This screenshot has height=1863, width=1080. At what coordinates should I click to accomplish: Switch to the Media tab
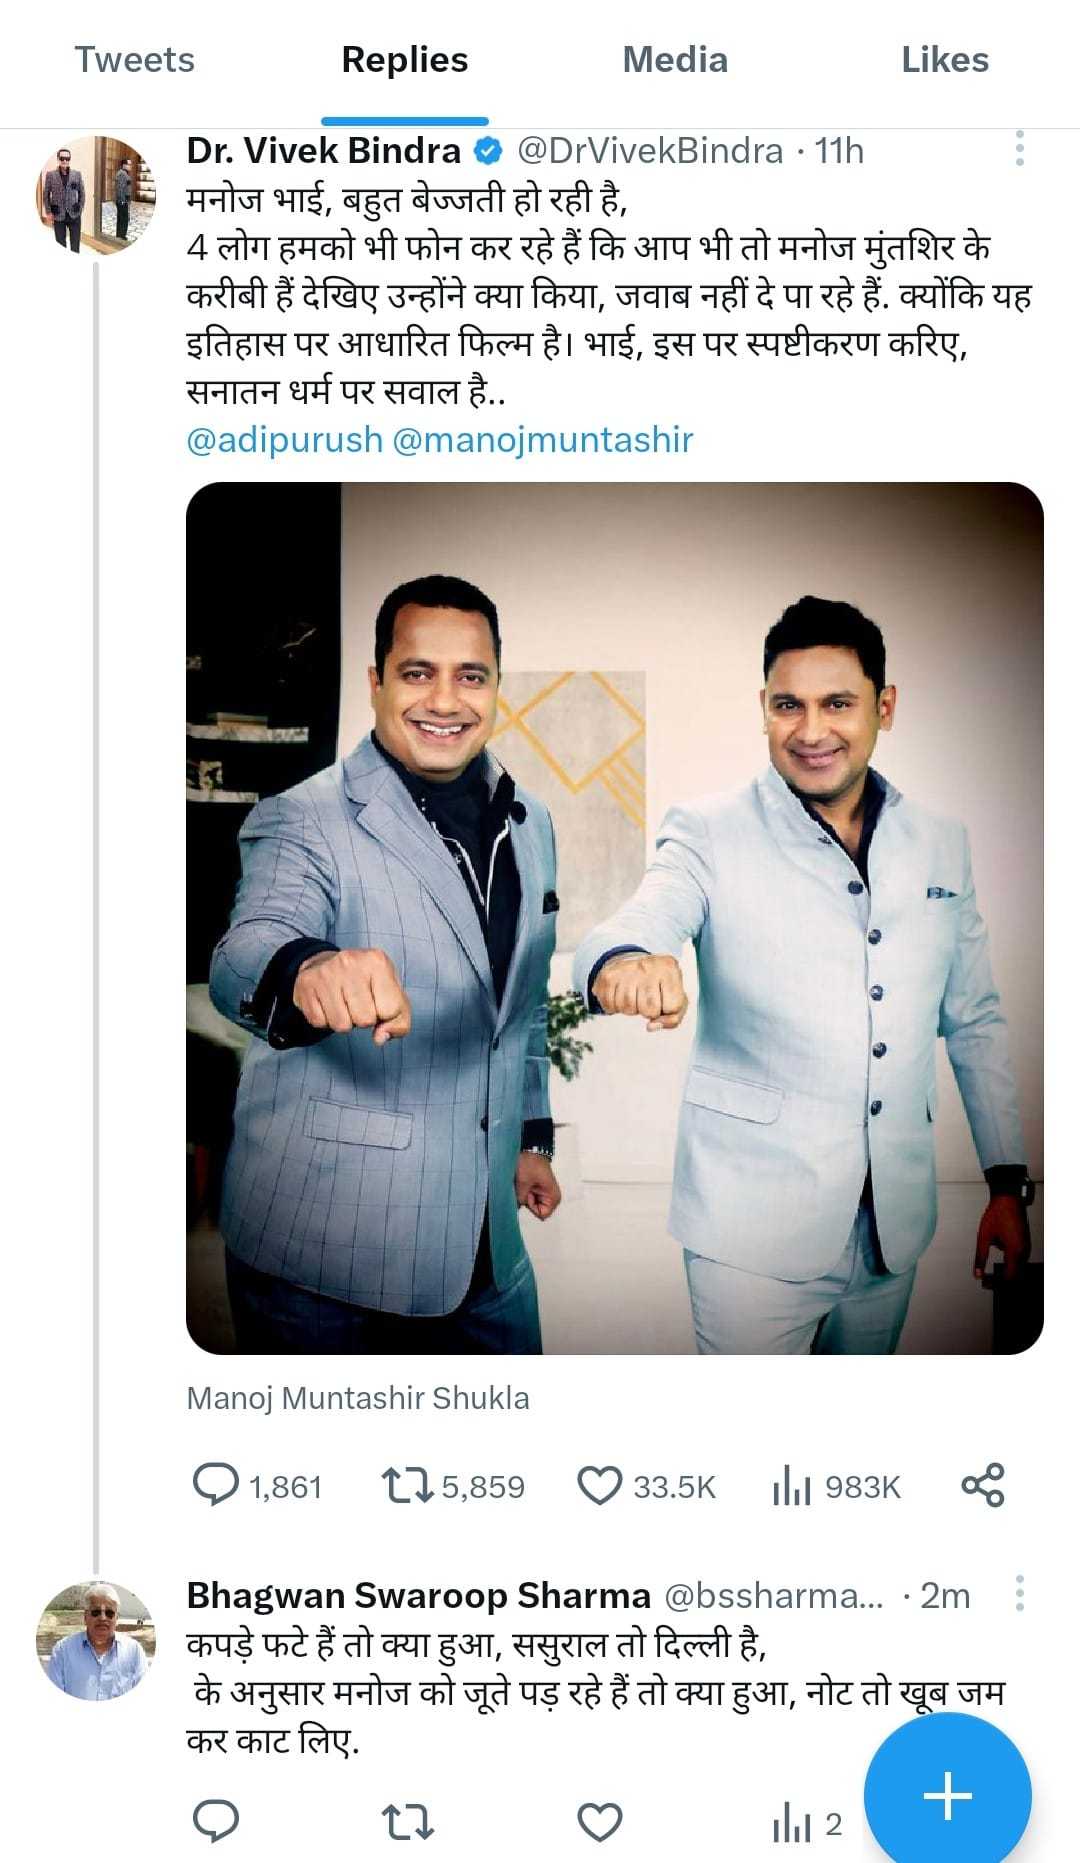click(675, 60)
